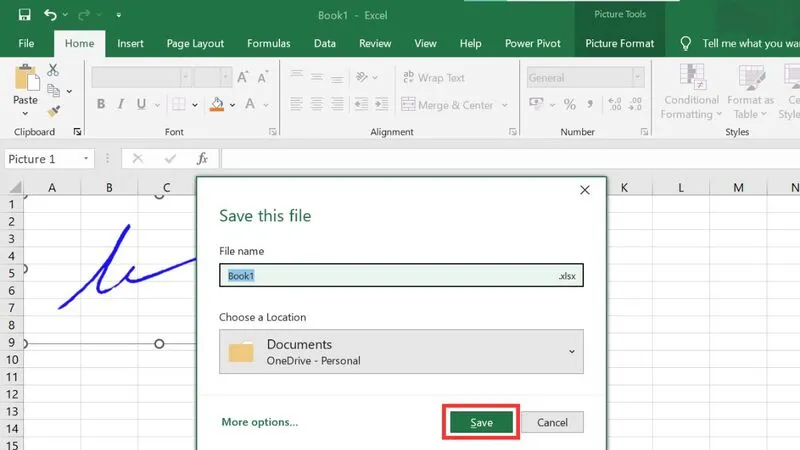Click the Paste clipboard icon
Image resolution: width=800 pixels, height=450 pixels.
tap(26, 78)
